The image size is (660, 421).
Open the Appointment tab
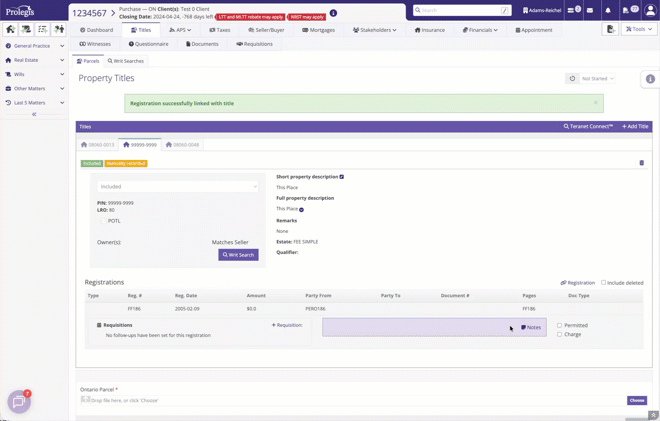tap(534, 30)
